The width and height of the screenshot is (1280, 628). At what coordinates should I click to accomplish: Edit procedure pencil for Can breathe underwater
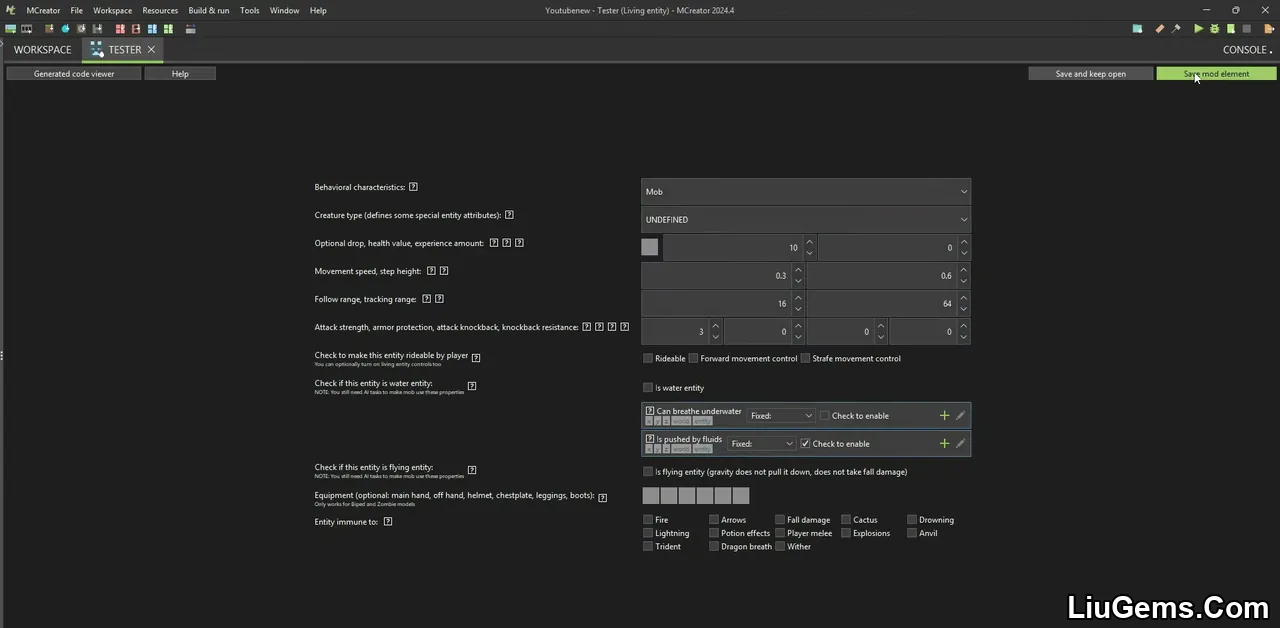(961, 415)
